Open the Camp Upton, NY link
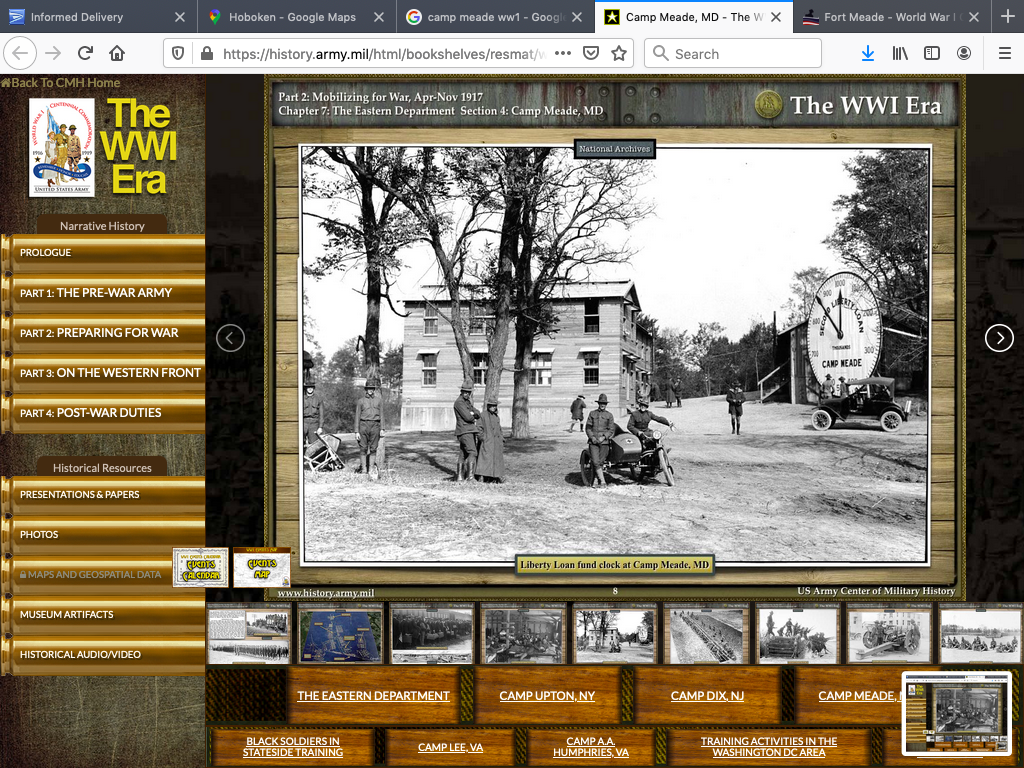Screen dimensions: 1024x768 [547, 696]
